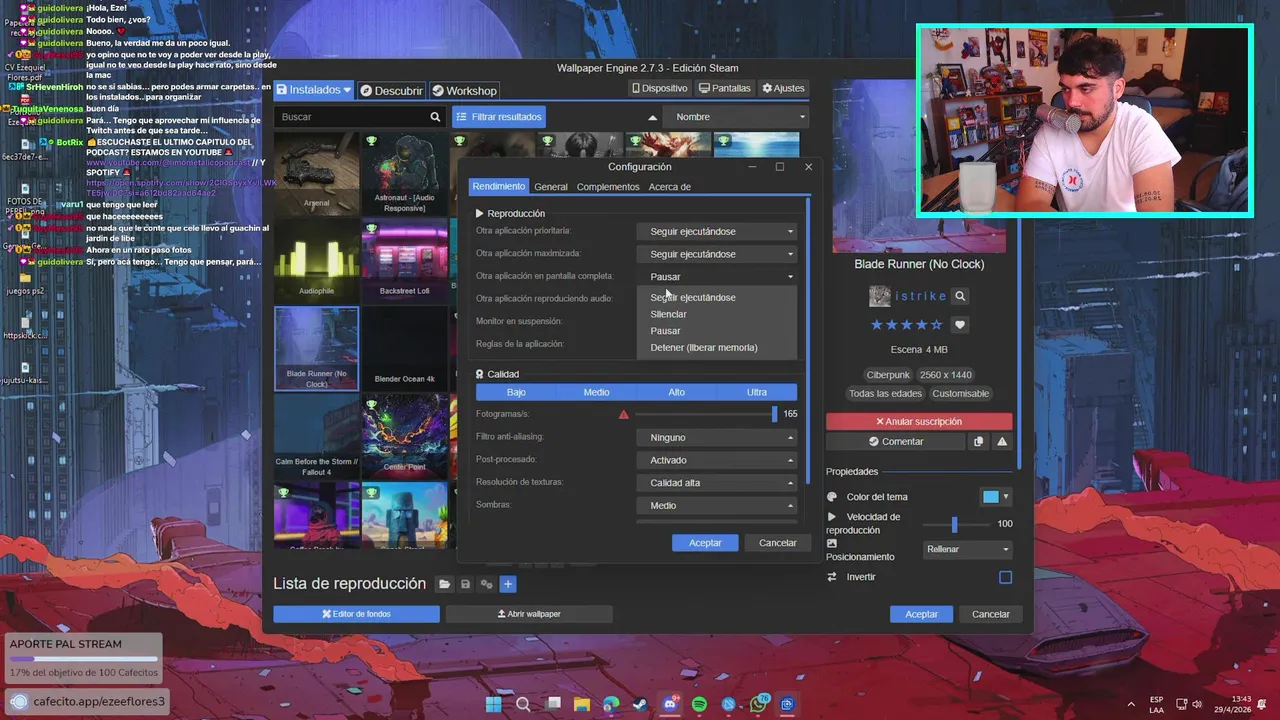Switch to the Complementos tab
Viewport: 1280px width, 720px height.
click(x=608, y=187)
